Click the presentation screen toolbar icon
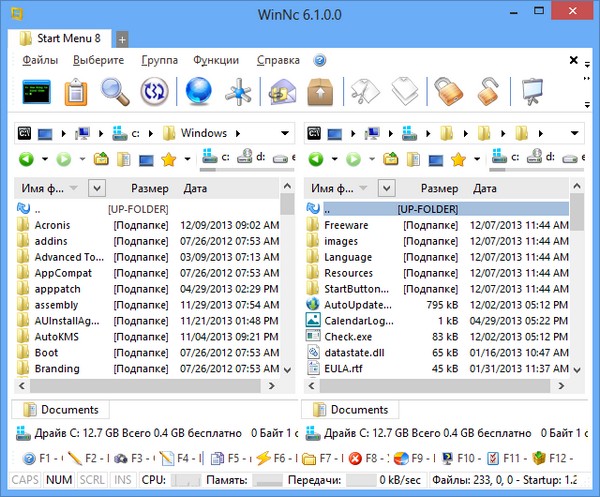This screenshot has height=497, width=600. 535,92
